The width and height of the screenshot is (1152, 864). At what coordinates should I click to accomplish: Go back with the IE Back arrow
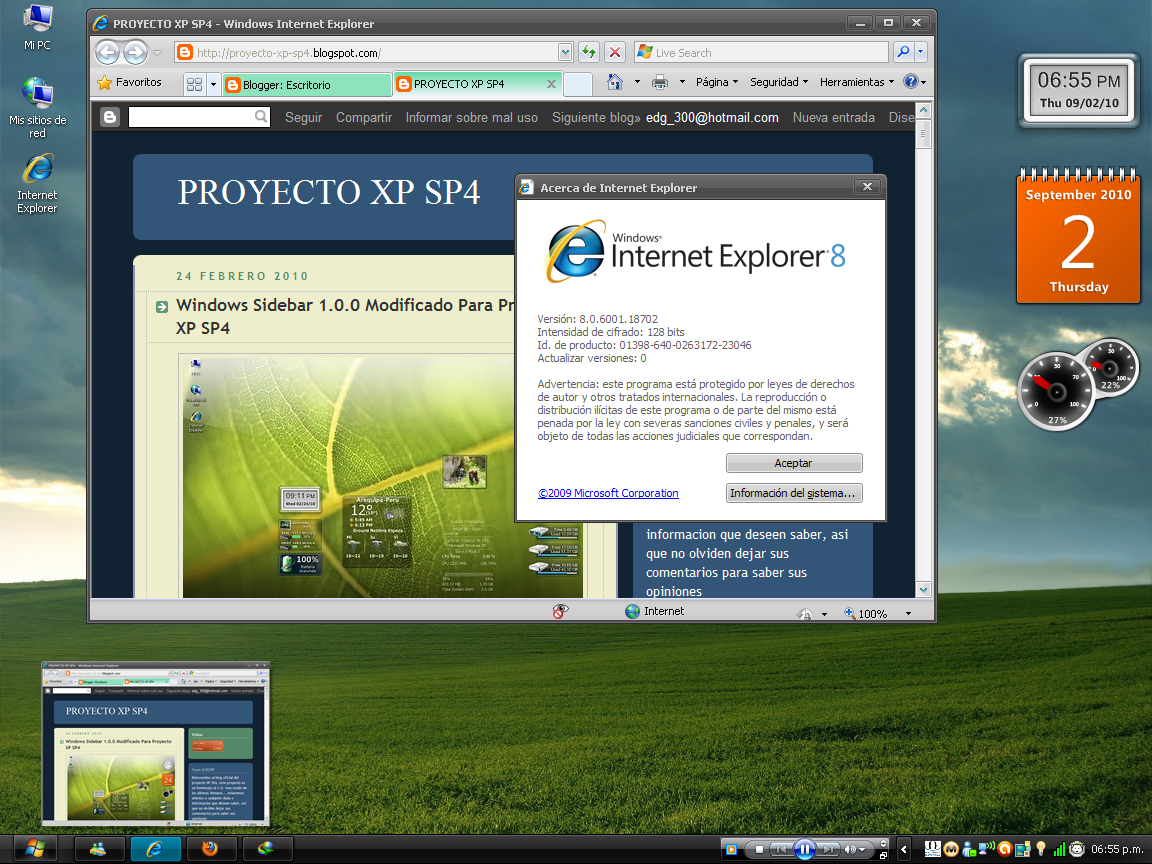point(108,52)
